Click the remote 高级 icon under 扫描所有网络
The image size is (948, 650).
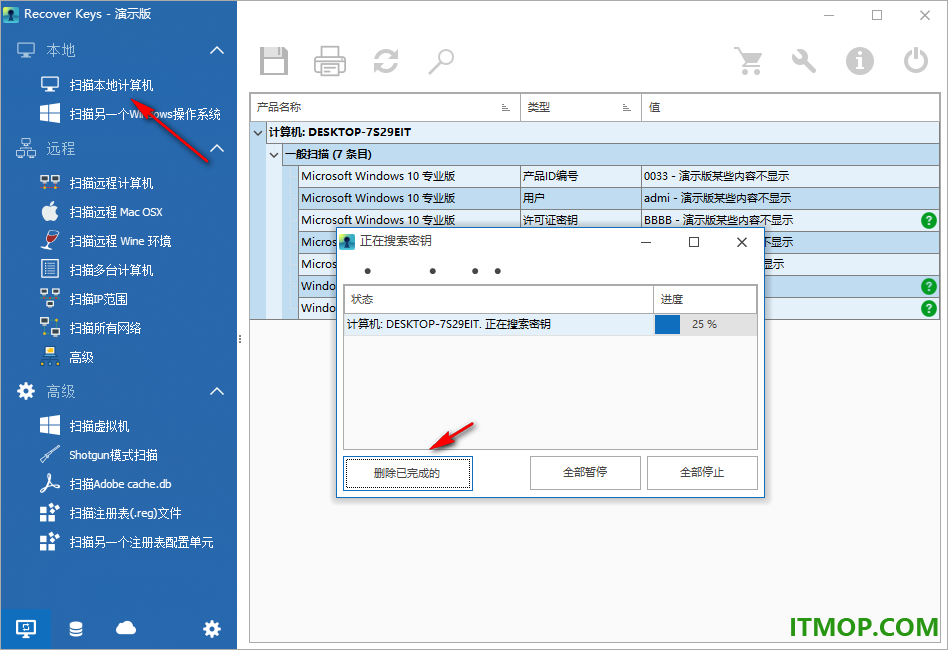tap(50, 357)
